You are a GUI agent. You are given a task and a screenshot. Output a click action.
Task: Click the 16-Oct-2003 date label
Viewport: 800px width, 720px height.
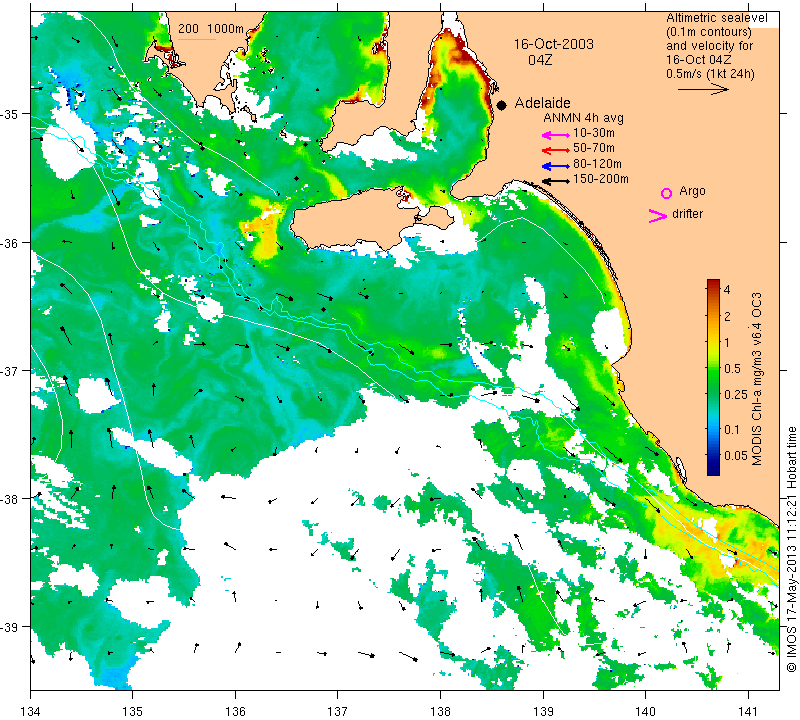click(x=554, y=44)
